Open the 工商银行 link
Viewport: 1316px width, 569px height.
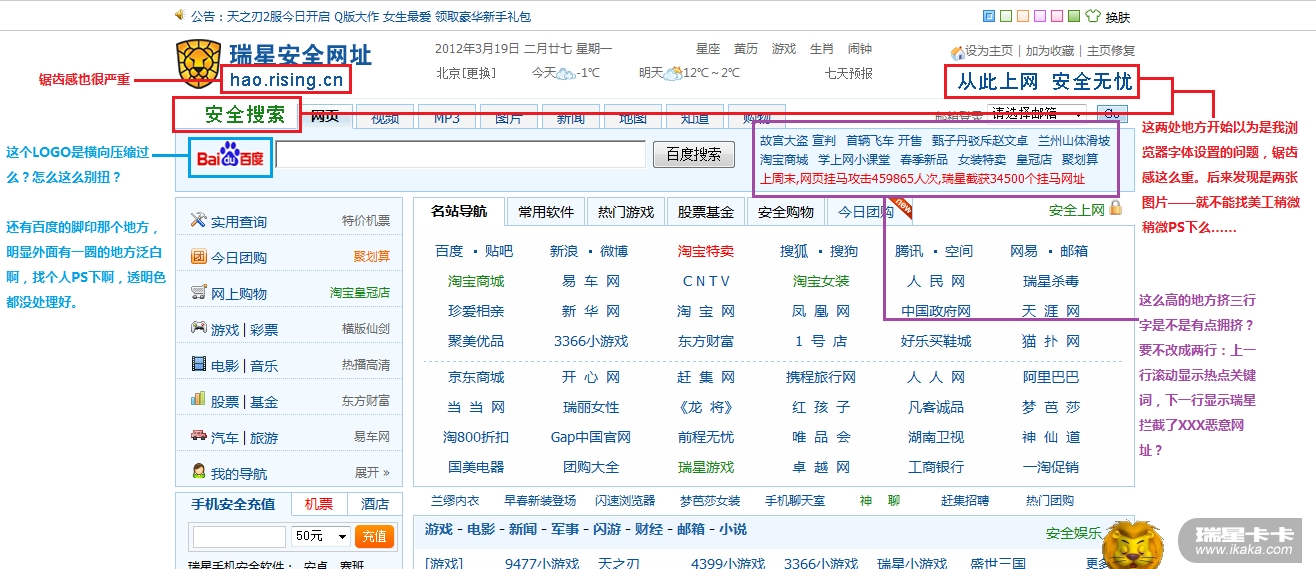[x=936, y=467]
